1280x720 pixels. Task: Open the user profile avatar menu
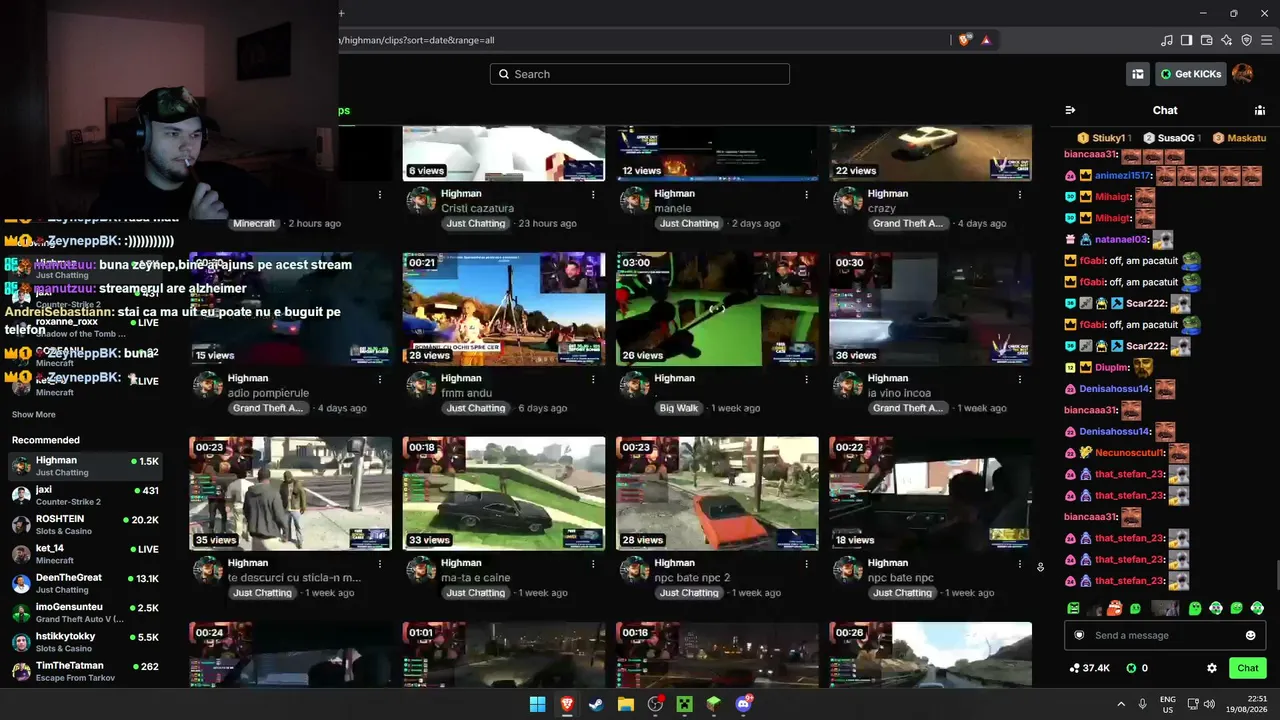tap(1243, 74)
